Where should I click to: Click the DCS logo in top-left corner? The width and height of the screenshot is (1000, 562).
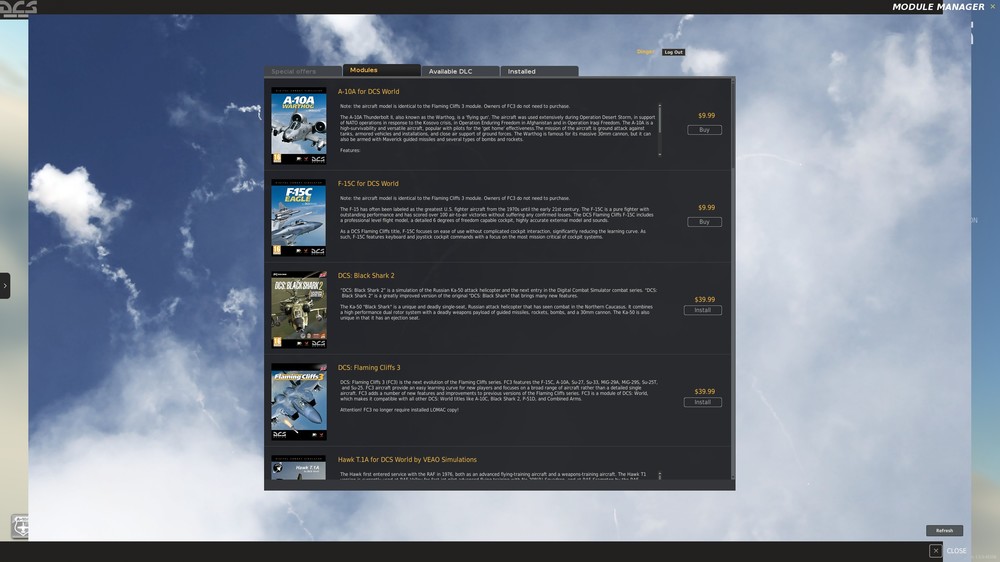18,8
